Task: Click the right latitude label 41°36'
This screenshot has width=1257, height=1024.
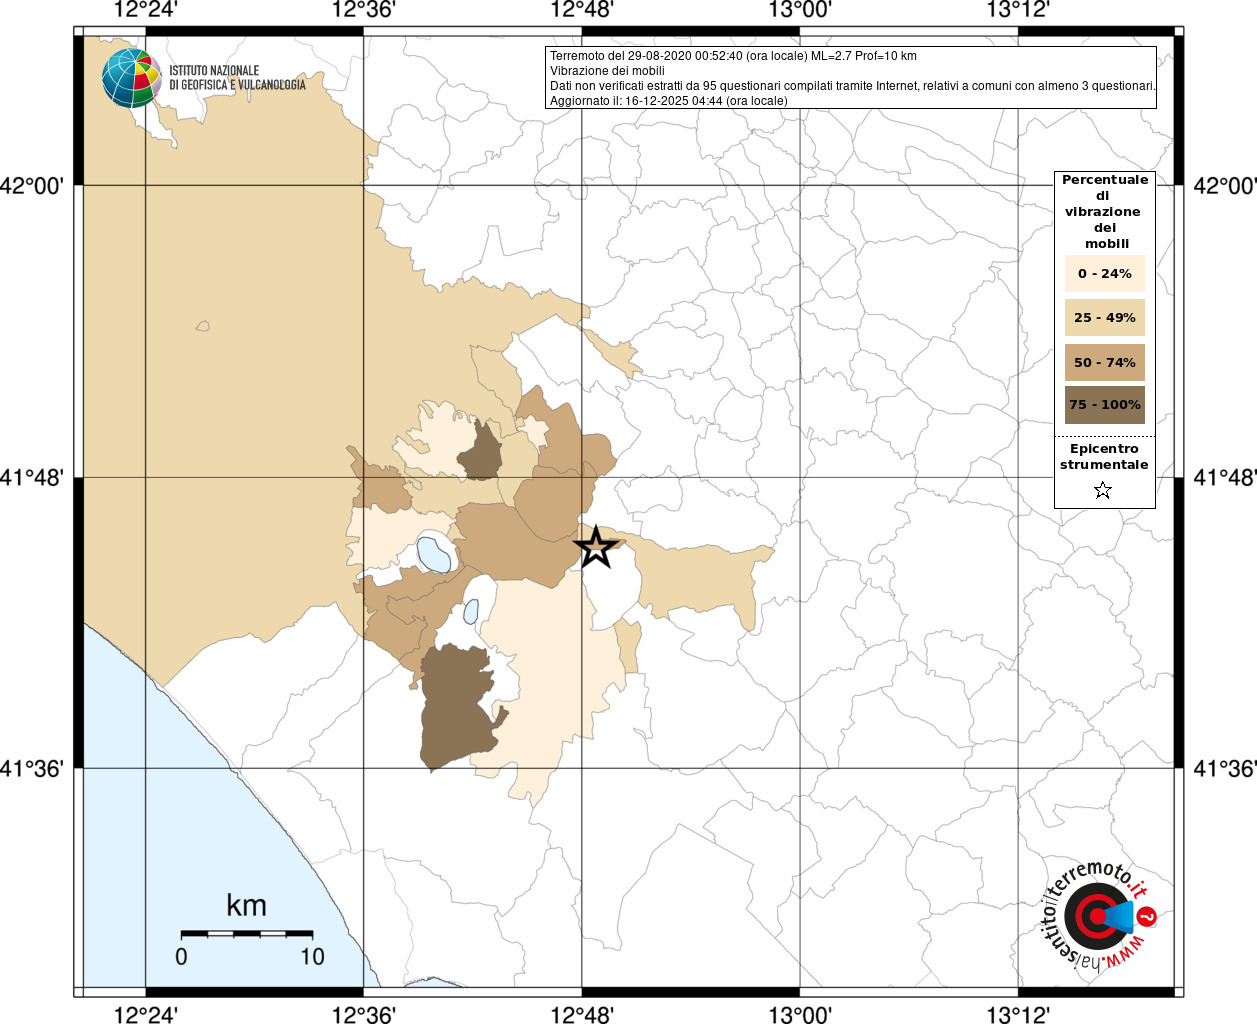Action: [x=1225, y=768]
